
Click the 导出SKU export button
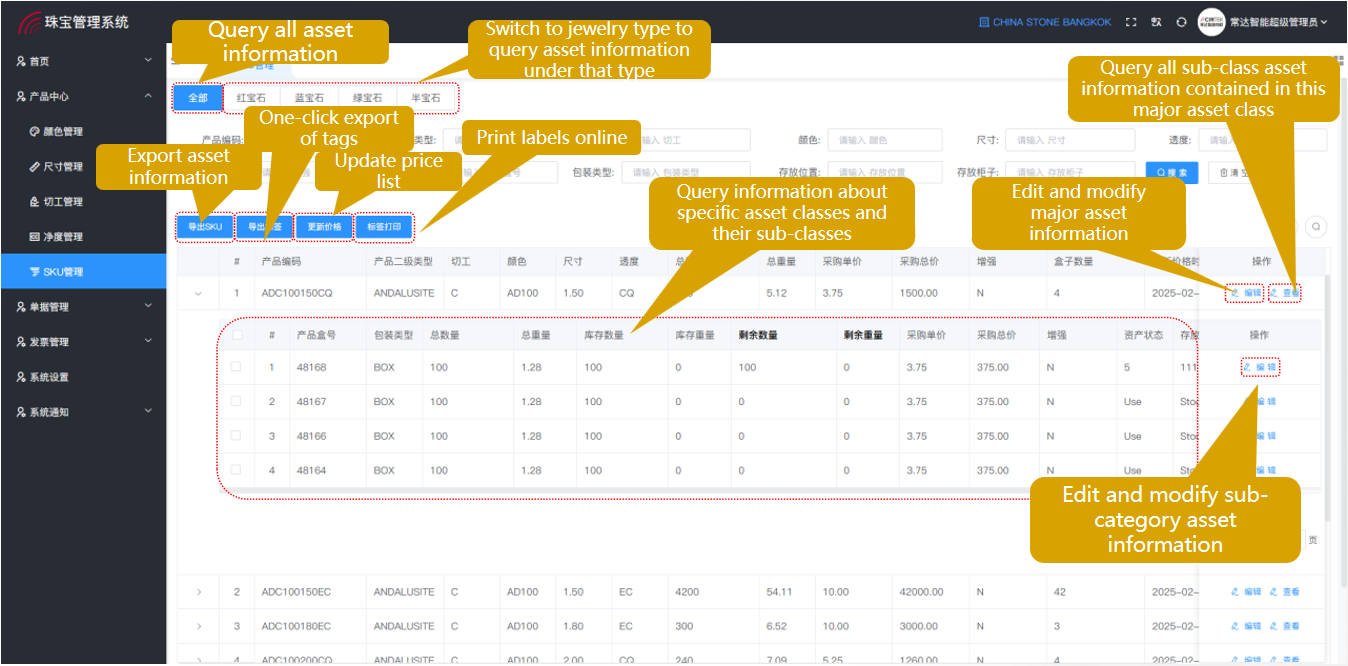click(205, 227)
